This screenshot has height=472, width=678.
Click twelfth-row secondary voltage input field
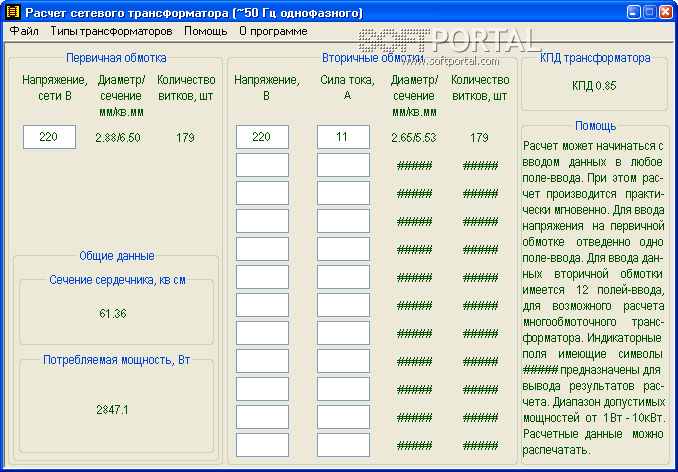pyautogui.click(x=262, y=445)
